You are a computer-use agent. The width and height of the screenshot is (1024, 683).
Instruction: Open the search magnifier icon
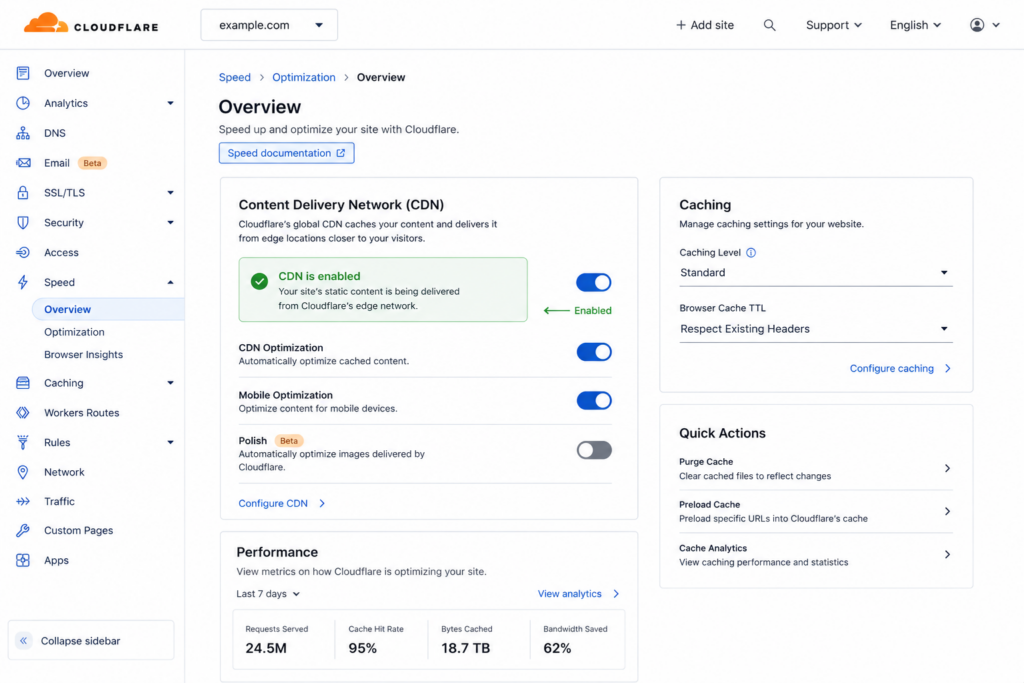tap(769, 25)
